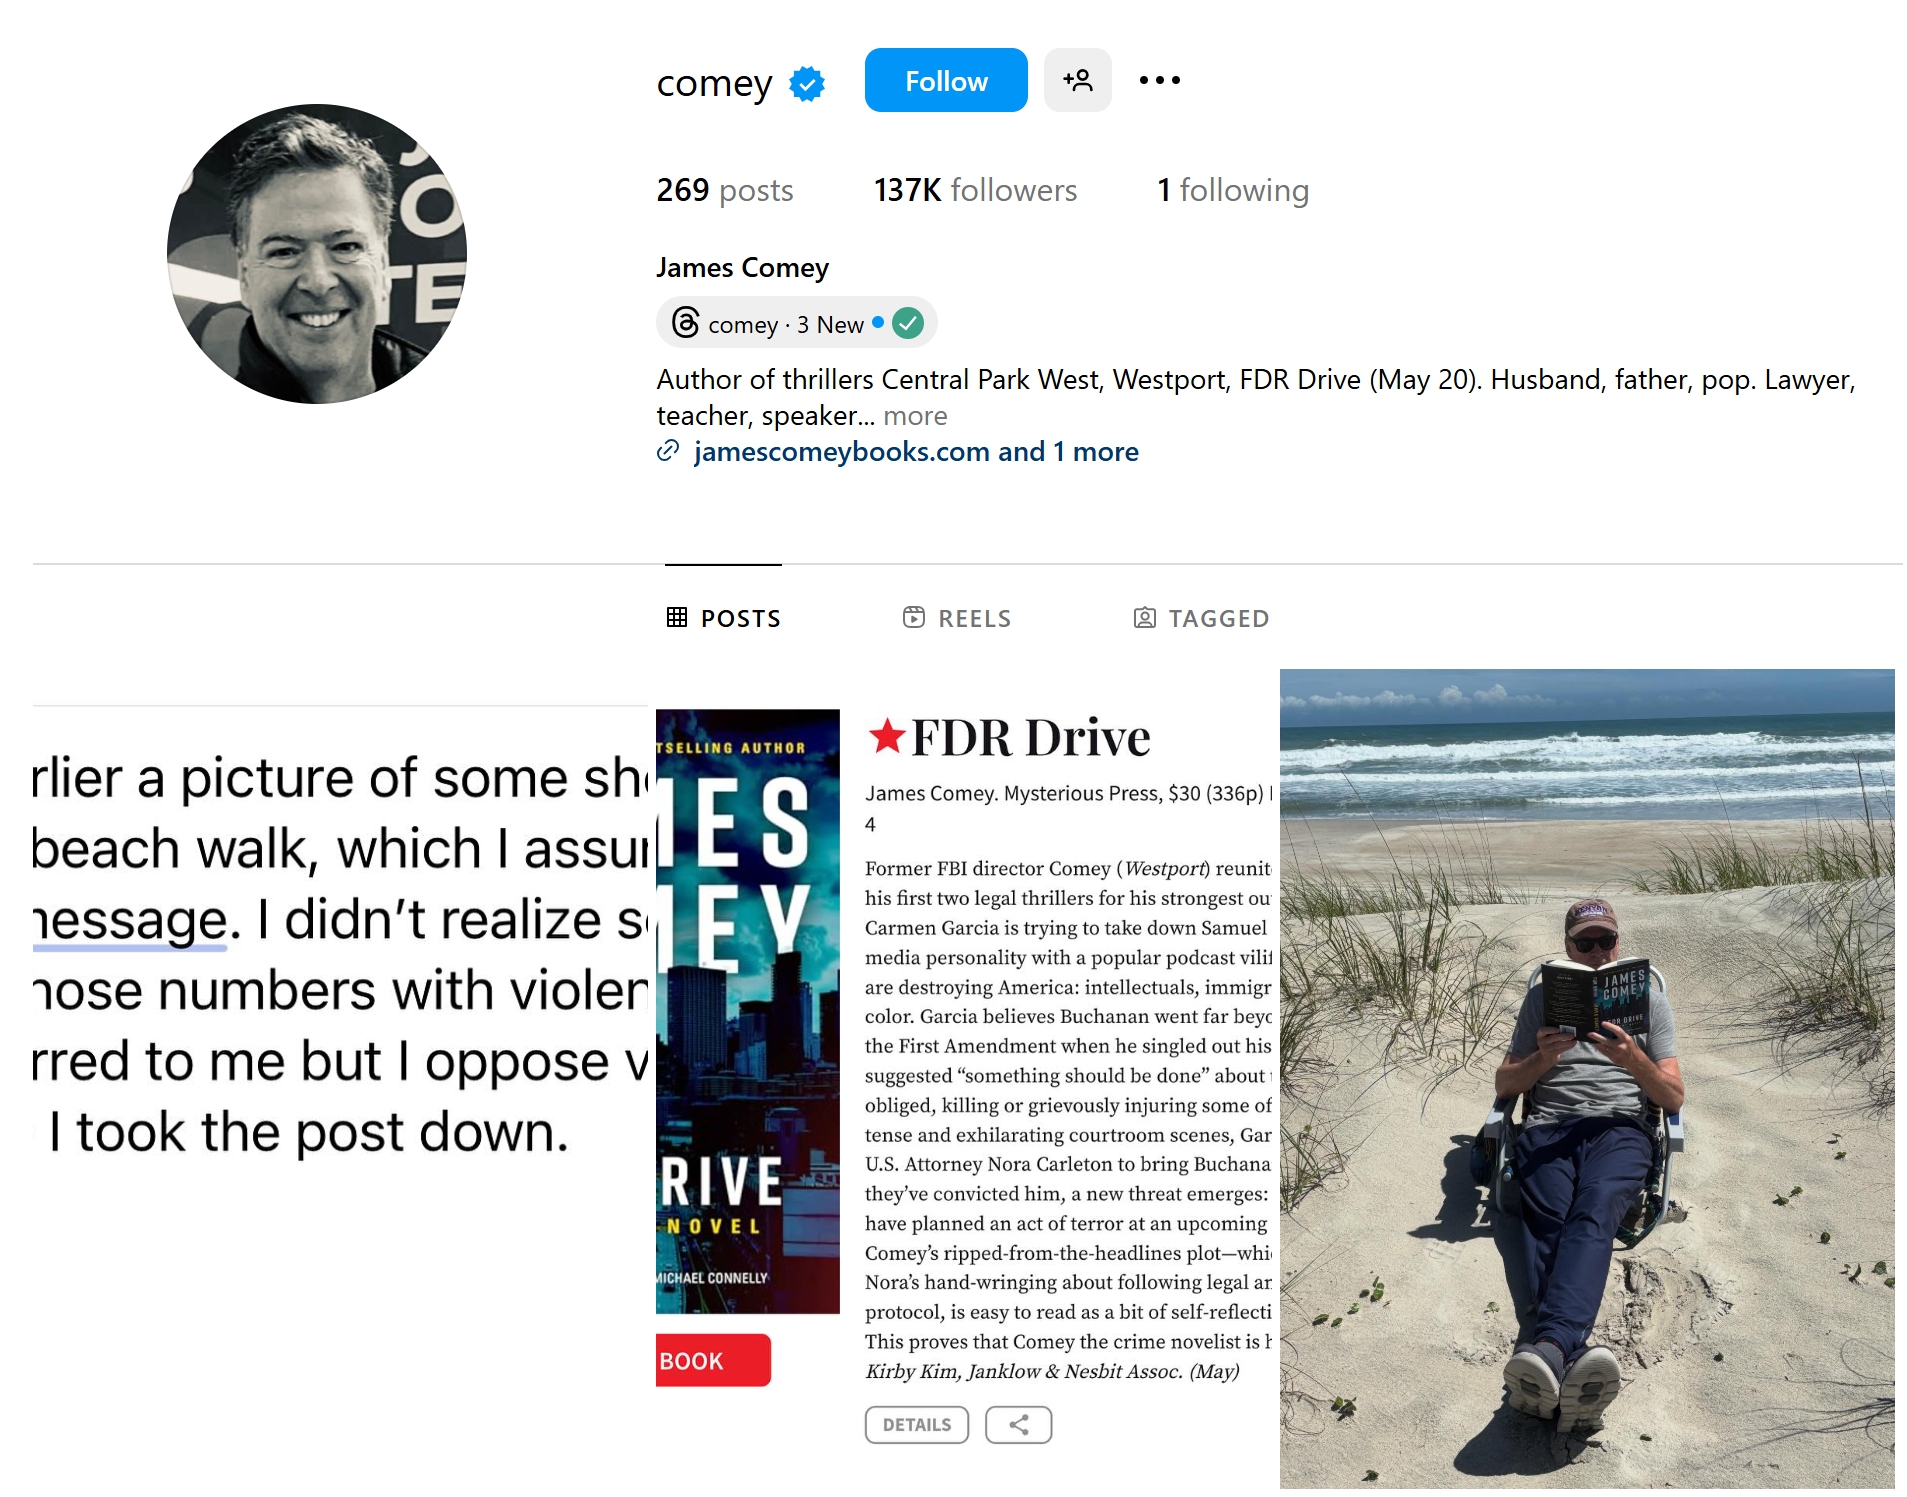Click the share icon under the FDR Drive review
The width and height of the screenshot is (1907, 1497).
(x=1018, y=1424)
